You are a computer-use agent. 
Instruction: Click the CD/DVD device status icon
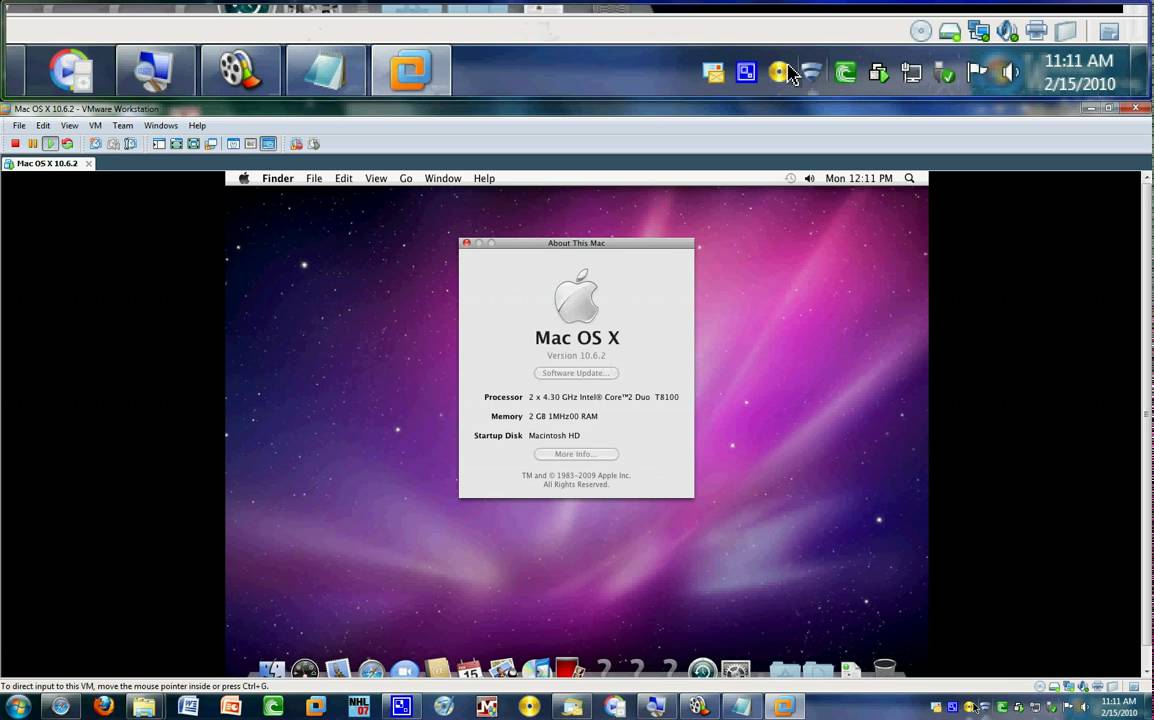click(x=1039, y=686)
